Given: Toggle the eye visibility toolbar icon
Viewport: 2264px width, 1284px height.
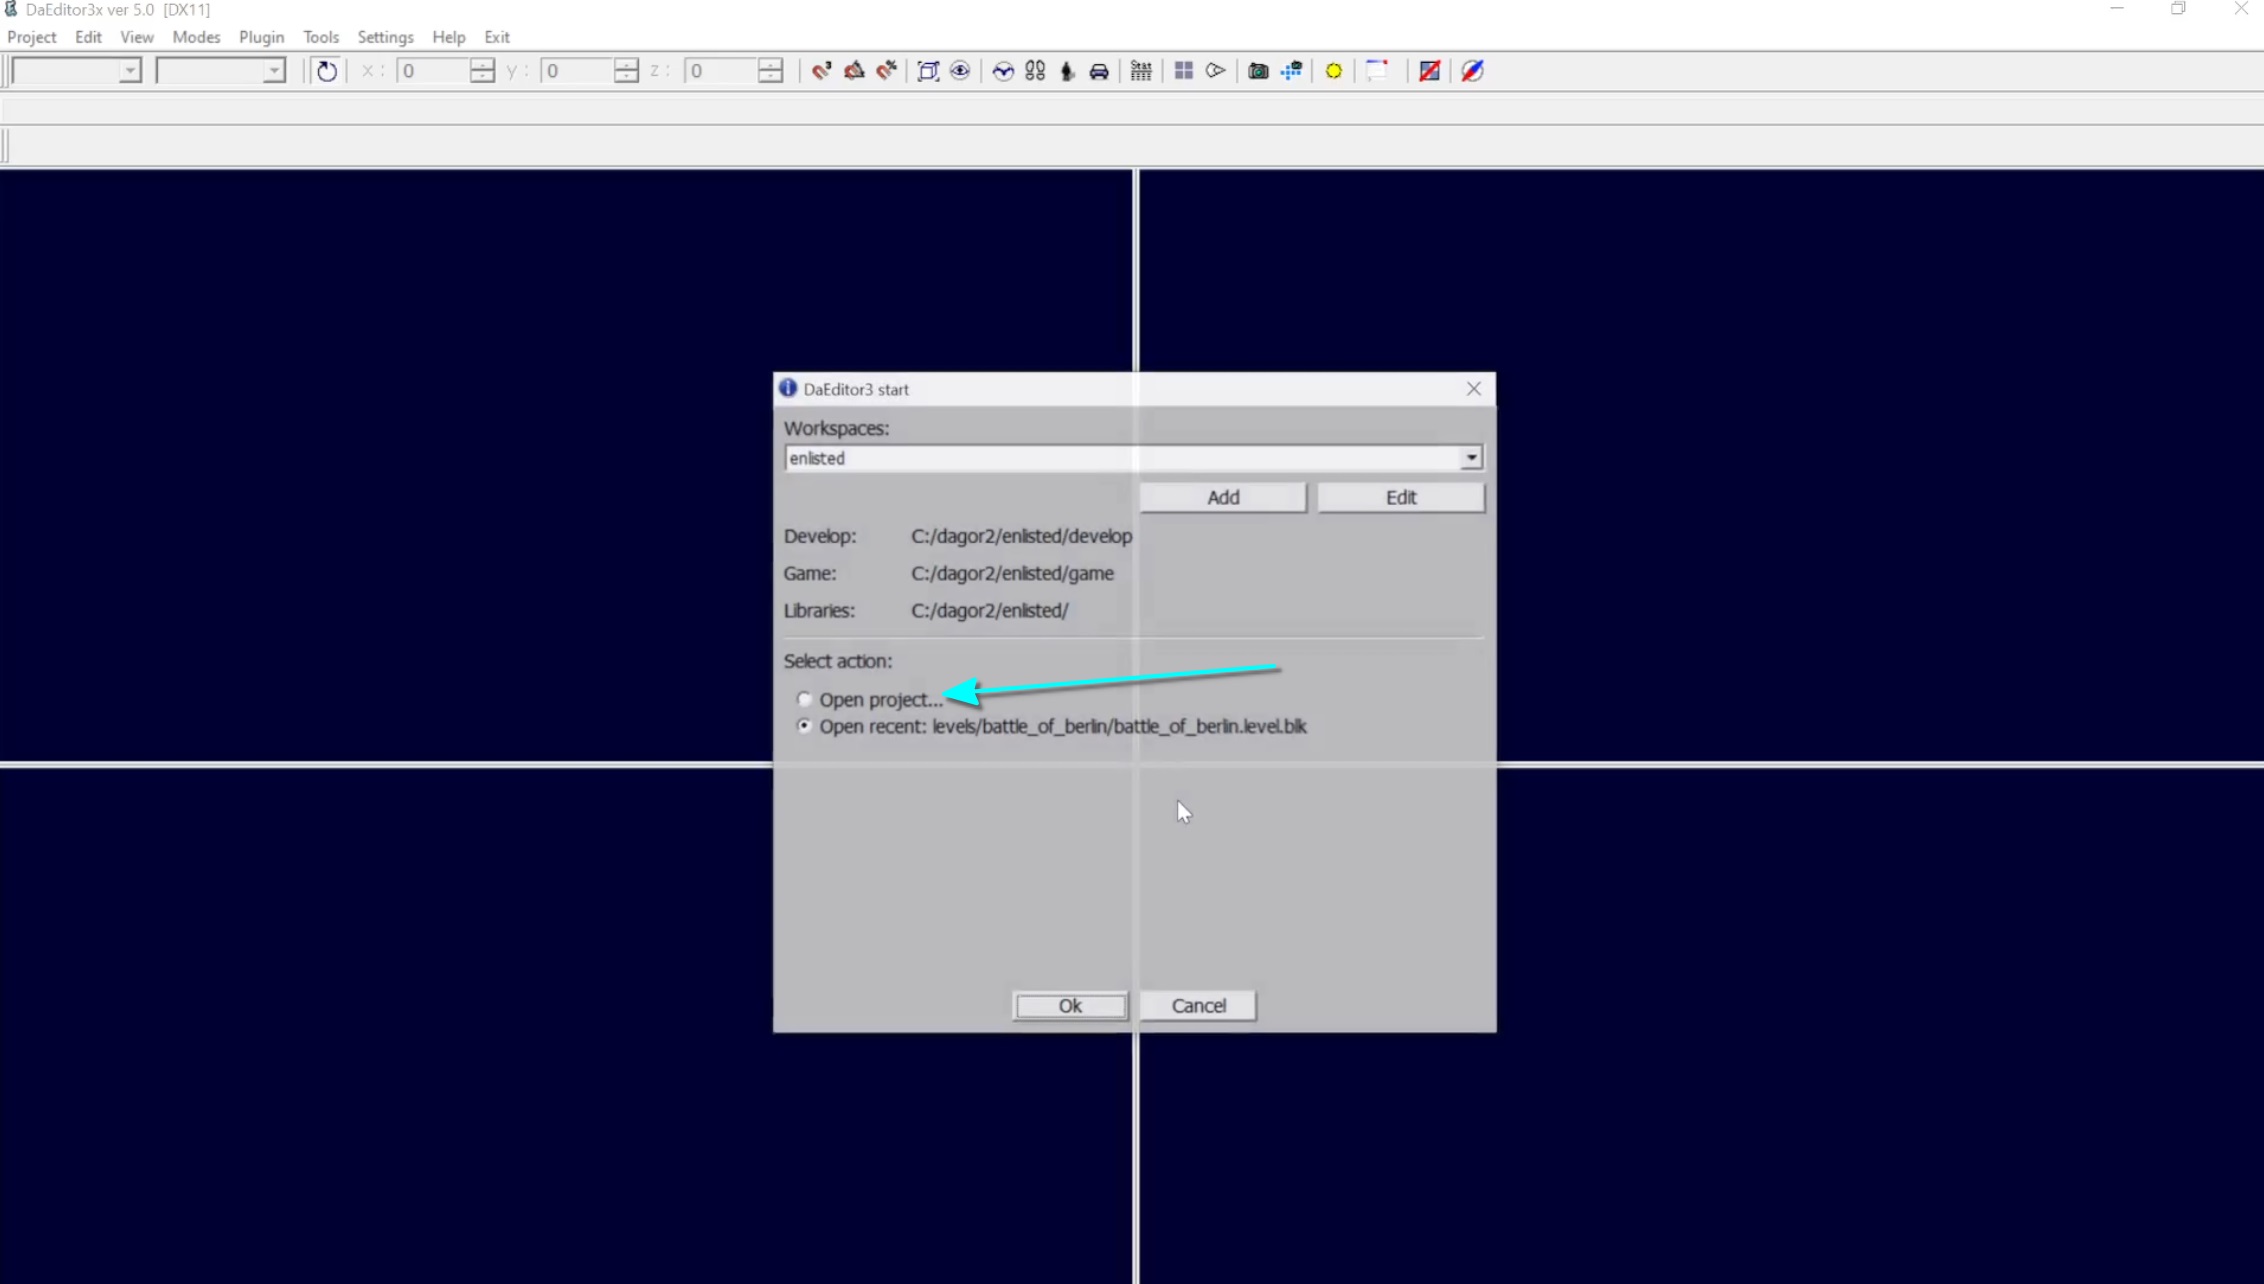Looking at the screenshot, I should 960,71.
